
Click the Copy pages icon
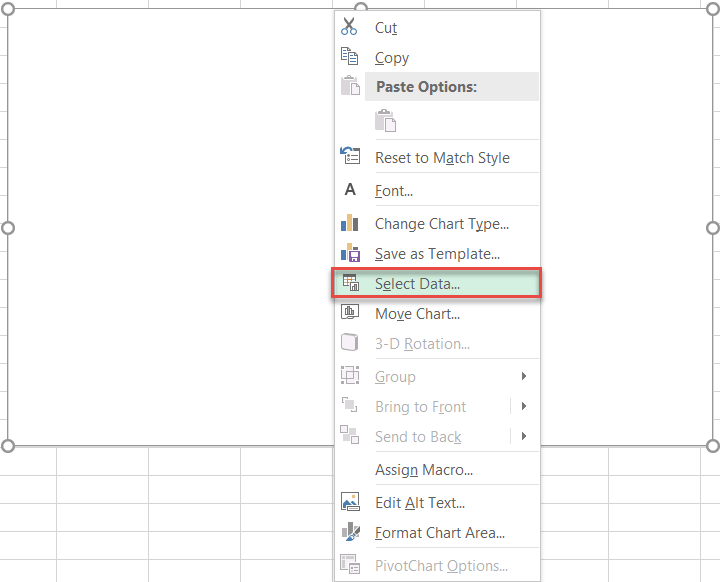coord(349,56)
